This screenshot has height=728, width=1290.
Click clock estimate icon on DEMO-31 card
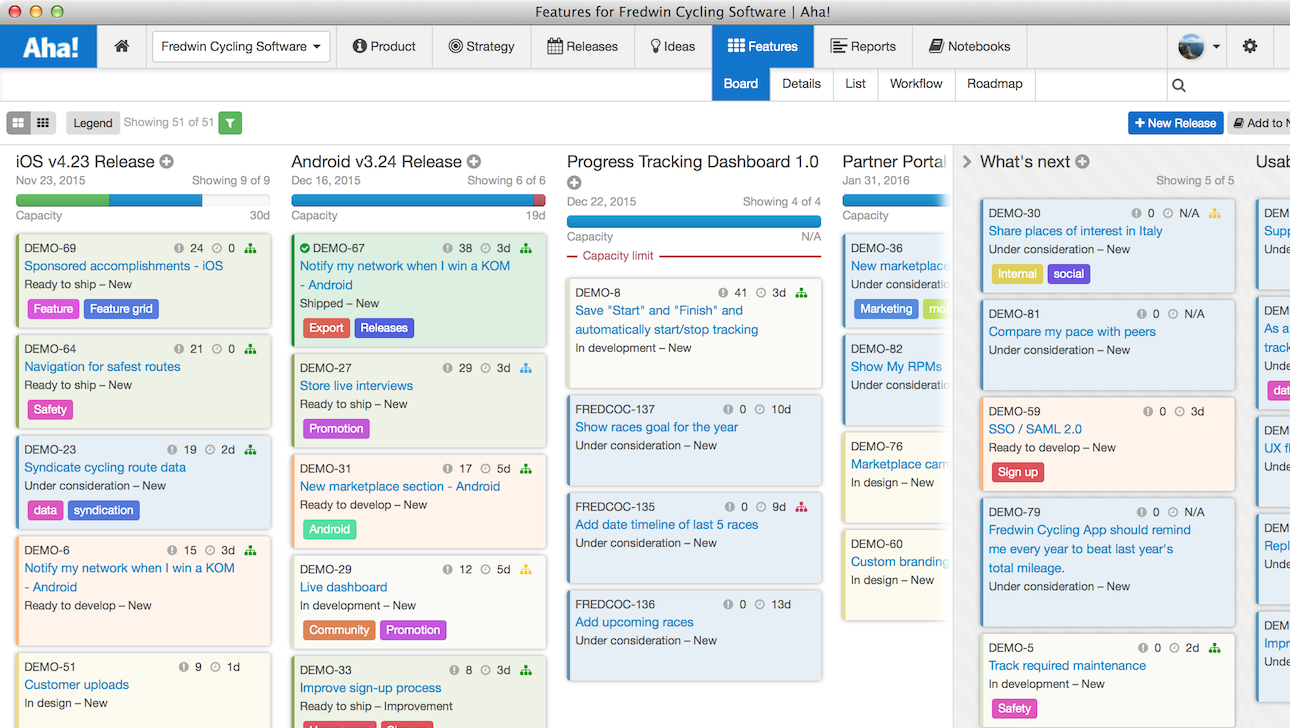485,469
